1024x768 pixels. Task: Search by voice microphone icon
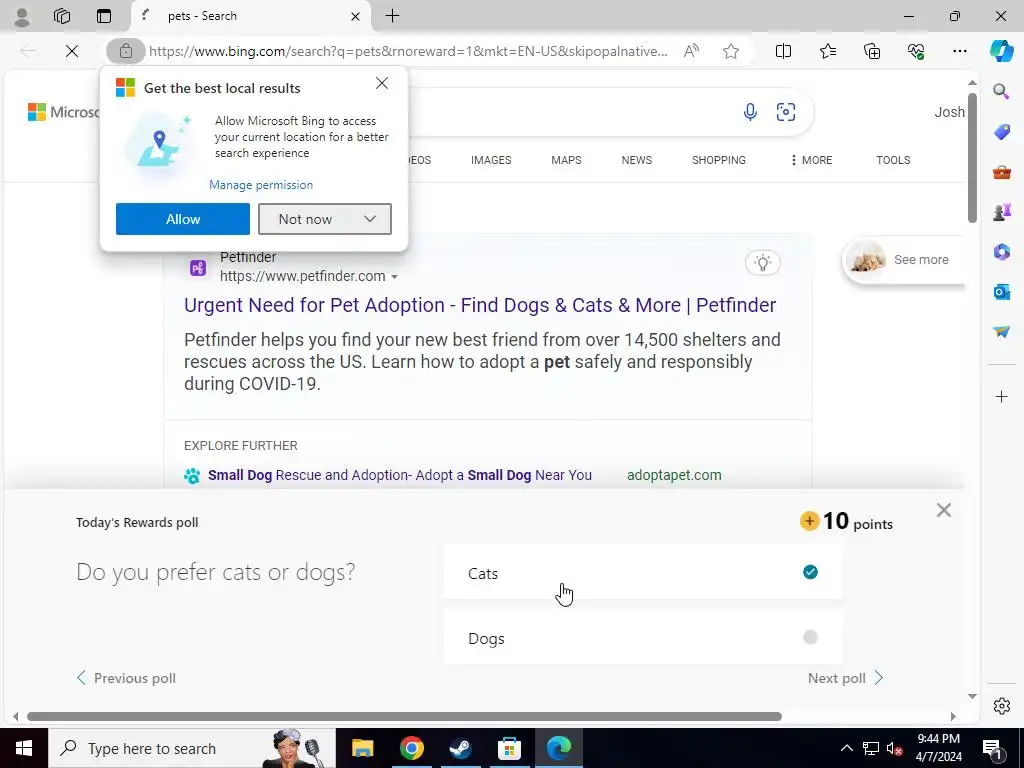[750, 112]
